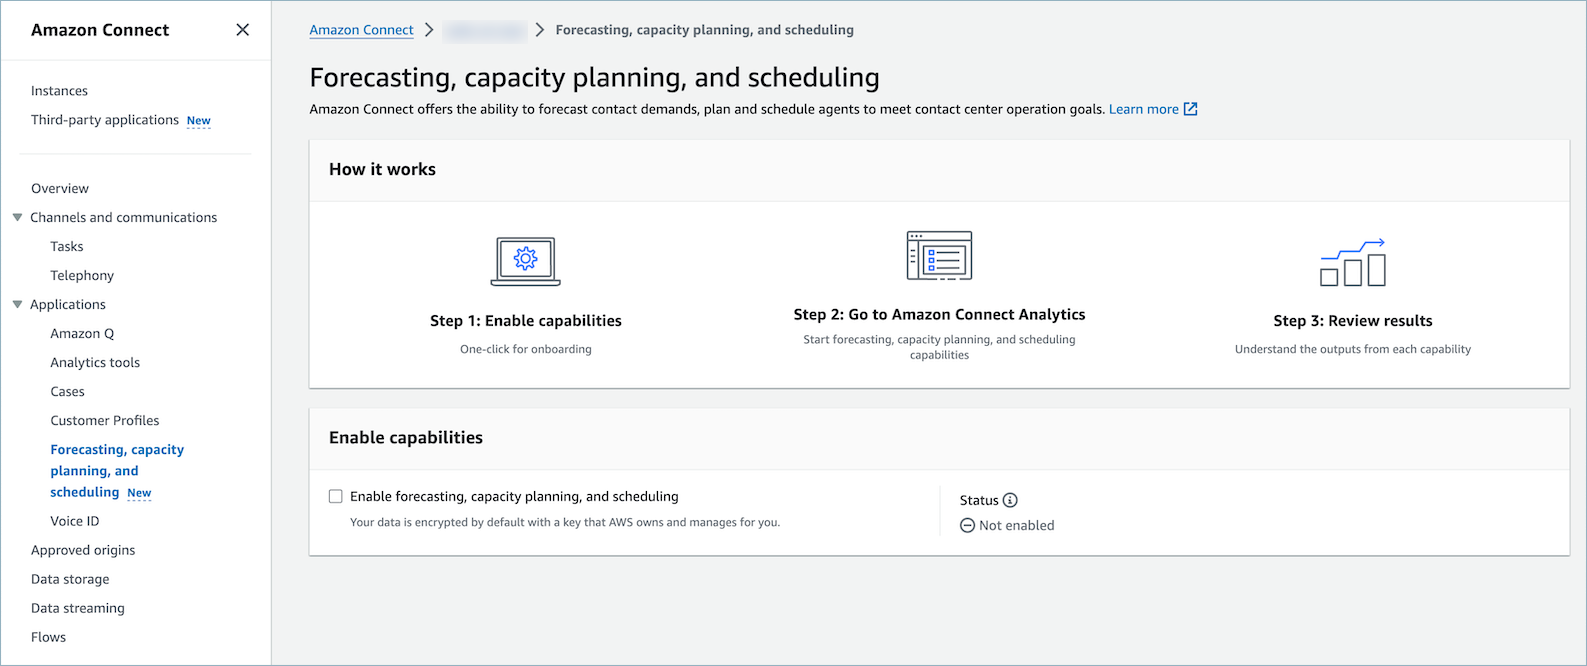The width and height of the screenshot is (1587, 666).
Task: Open the Customer Profiles page
Action: tap(105, 420)
